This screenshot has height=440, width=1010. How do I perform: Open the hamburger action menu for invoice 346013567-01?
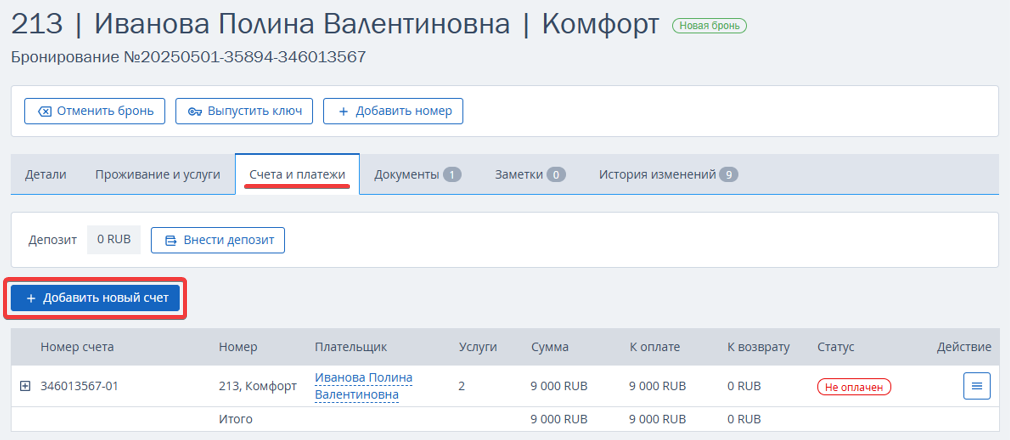[977, 386]
